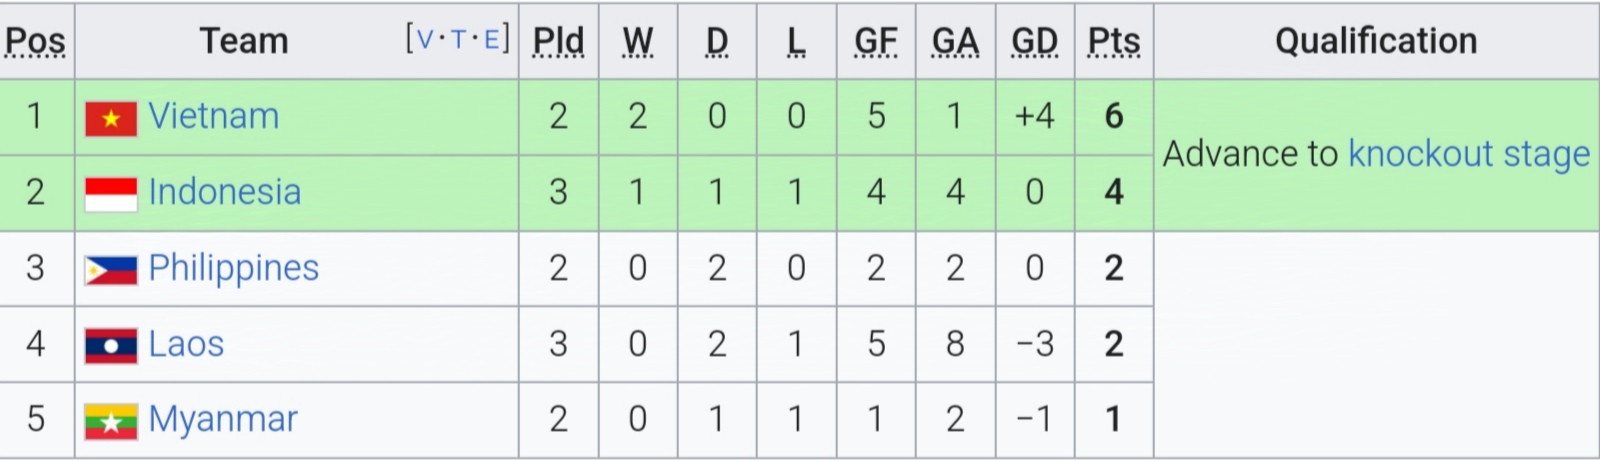1600x461 pixels.
Task: Click the E edit template link
Action: tap(491, 40)
